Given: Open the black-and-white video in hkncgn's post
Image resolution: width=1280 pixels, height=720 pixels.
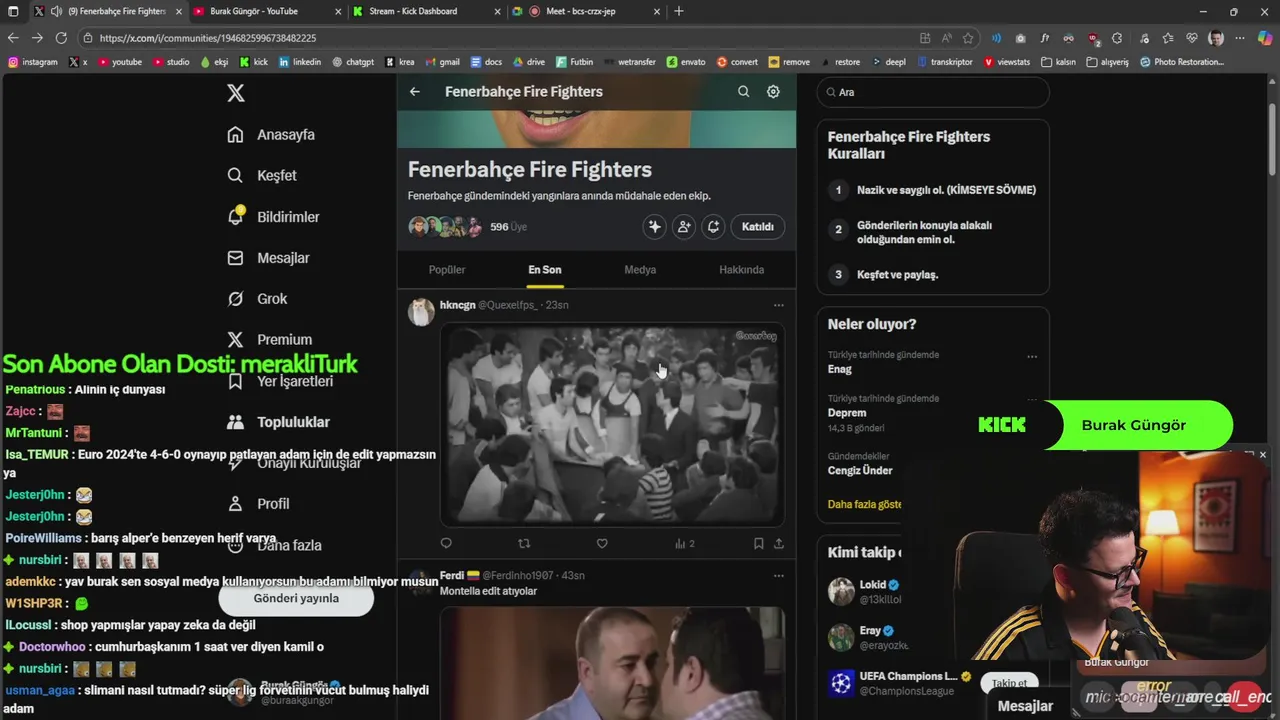Looking at the screenshot, I should 612,425.
